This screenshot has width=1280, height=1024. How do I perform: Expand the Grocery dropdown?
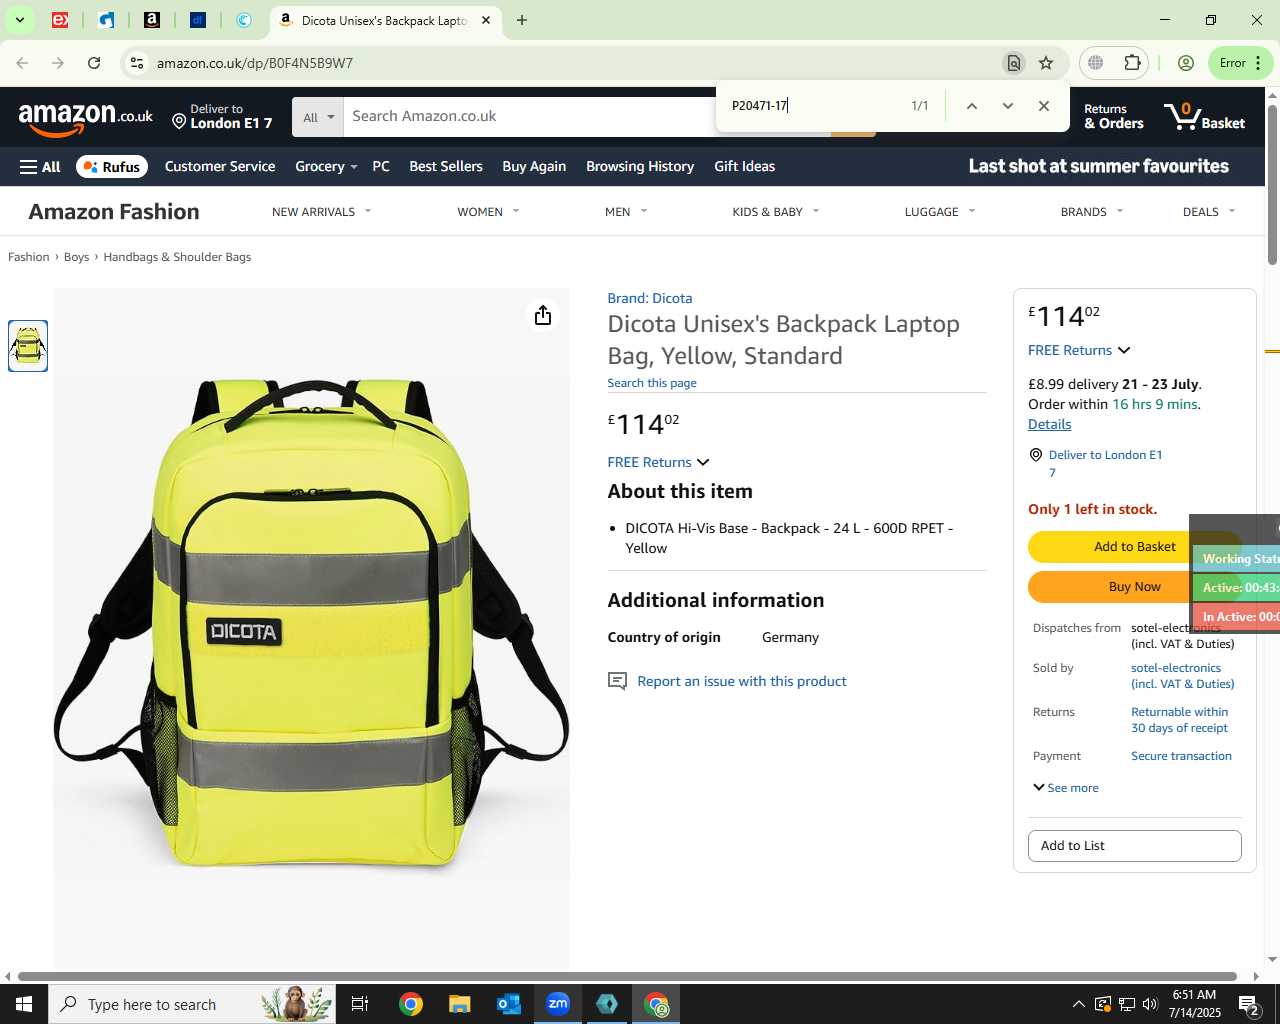[x=326, y=167]
